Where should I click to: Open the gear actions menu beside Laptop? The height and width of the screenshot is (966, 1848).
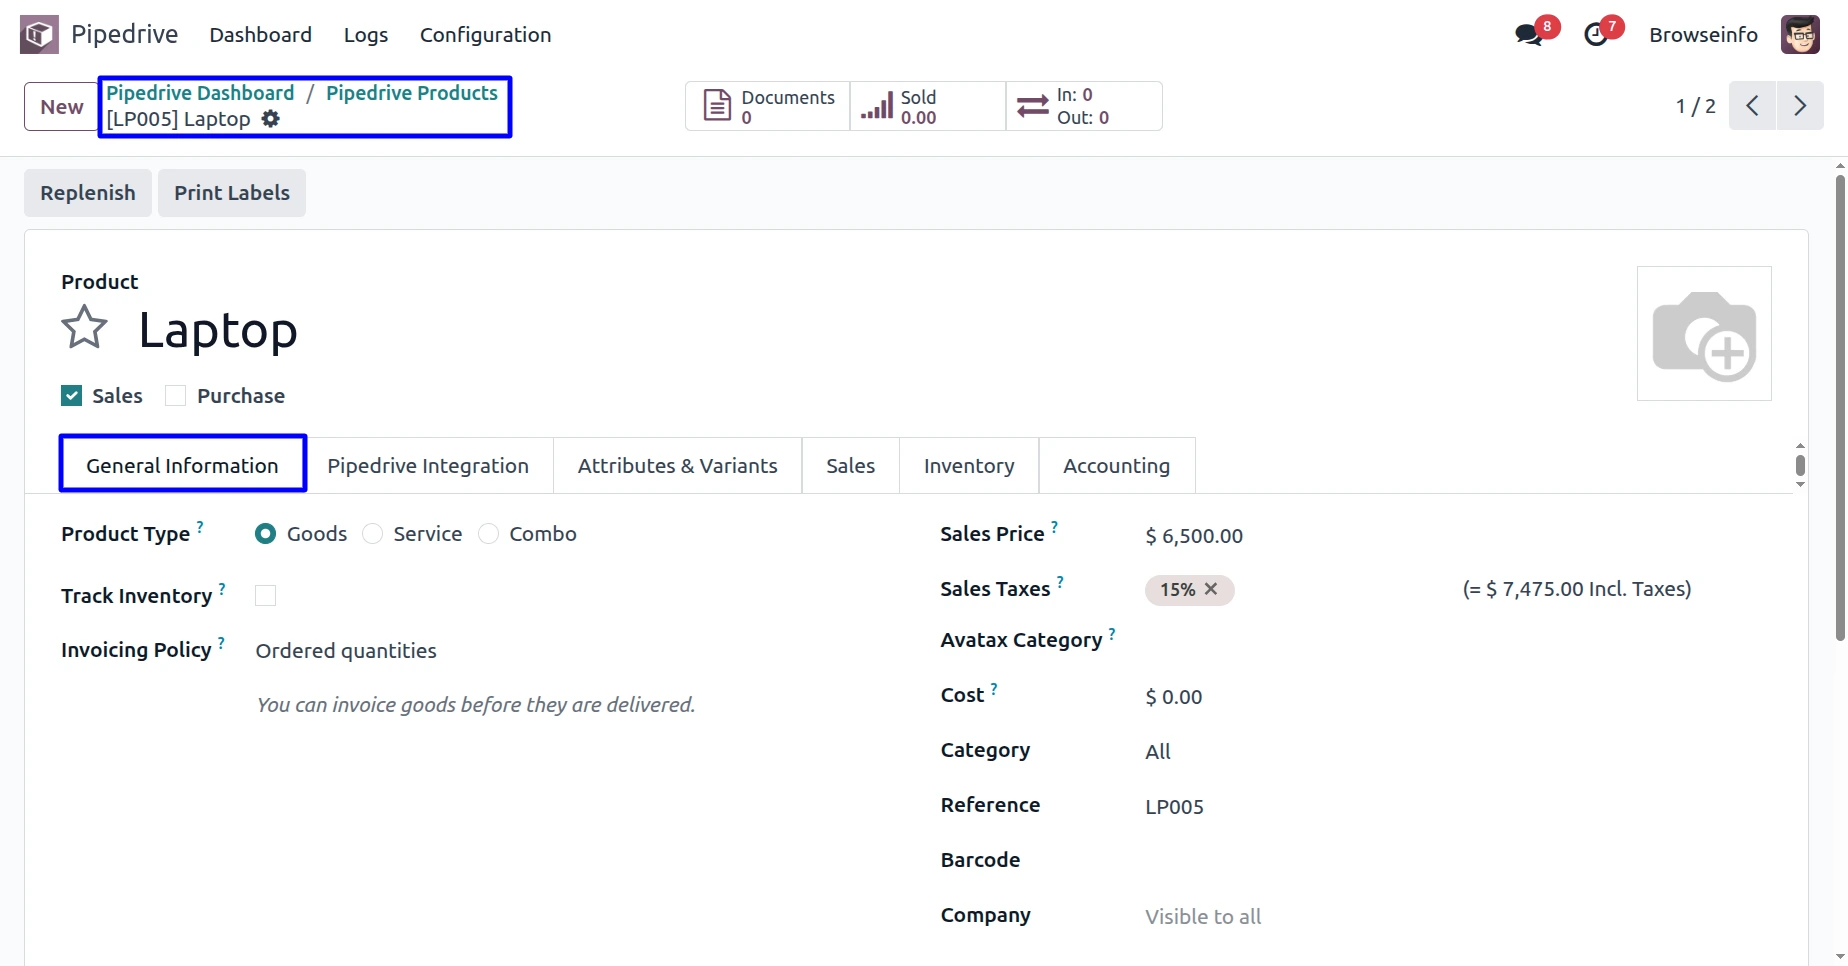(x=271, y=119)
